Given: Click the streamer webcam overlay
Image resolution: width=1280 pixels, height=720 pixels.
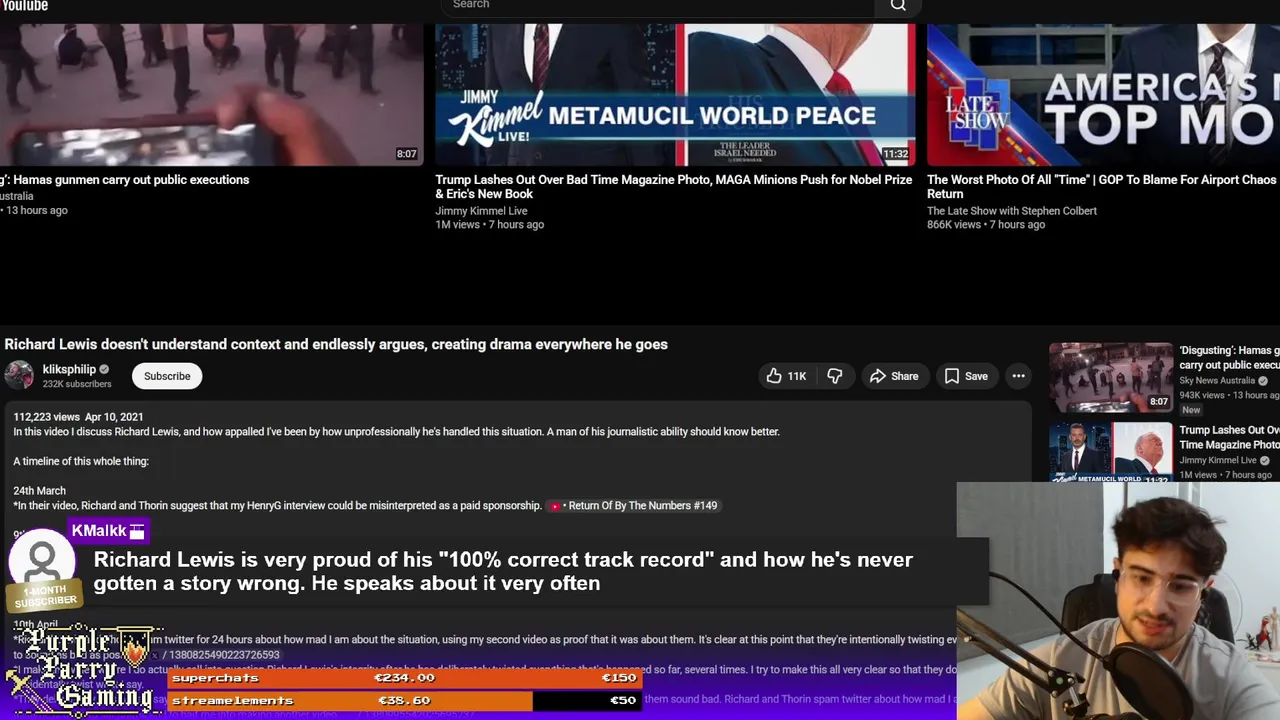Looking at the screenshot, I should pyautogui.click(x=1118, y=602).
